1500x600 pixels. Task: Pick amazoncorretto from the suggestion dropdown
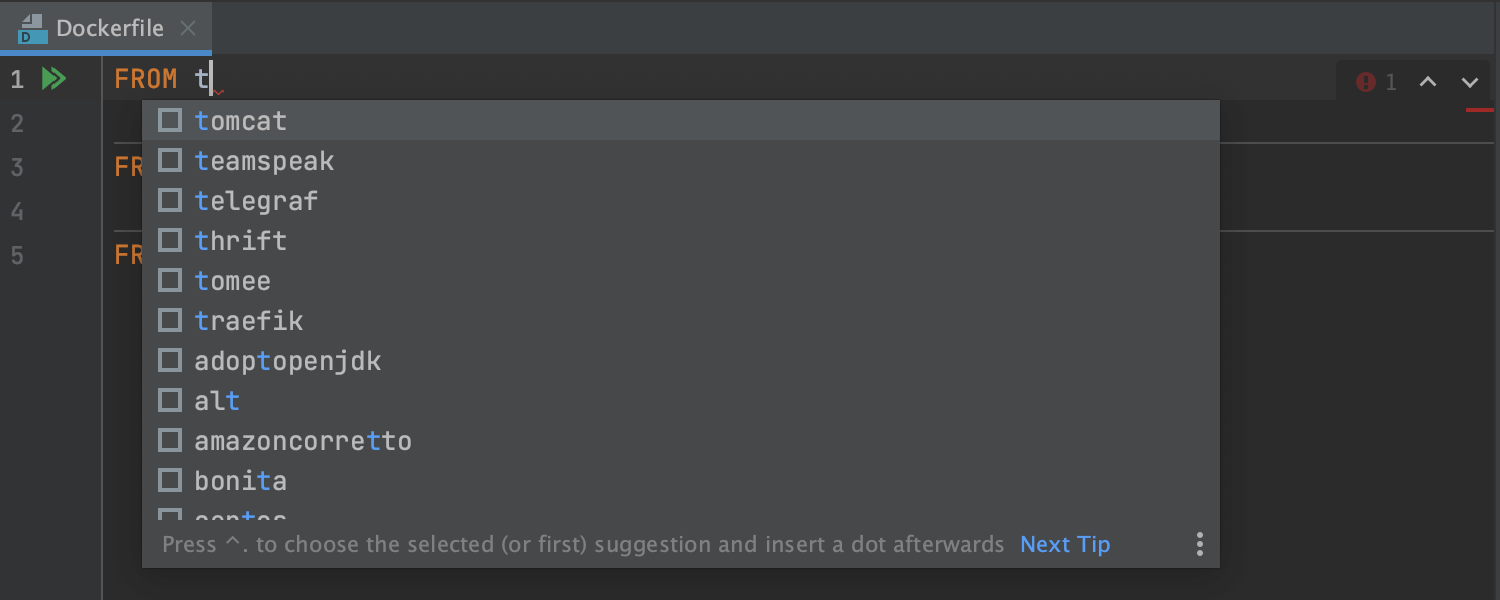tap(303, 440)
